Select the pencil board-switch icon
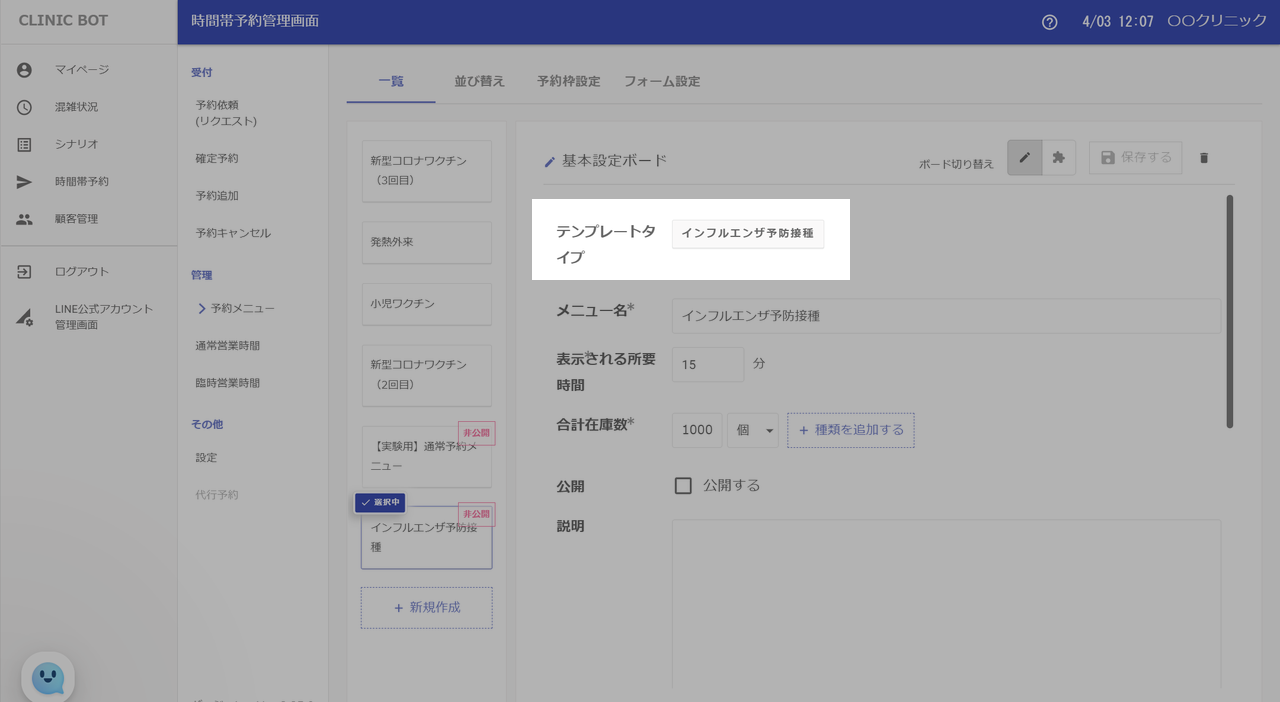The height and width of the screenshot is (702, 1280). 1024,158
